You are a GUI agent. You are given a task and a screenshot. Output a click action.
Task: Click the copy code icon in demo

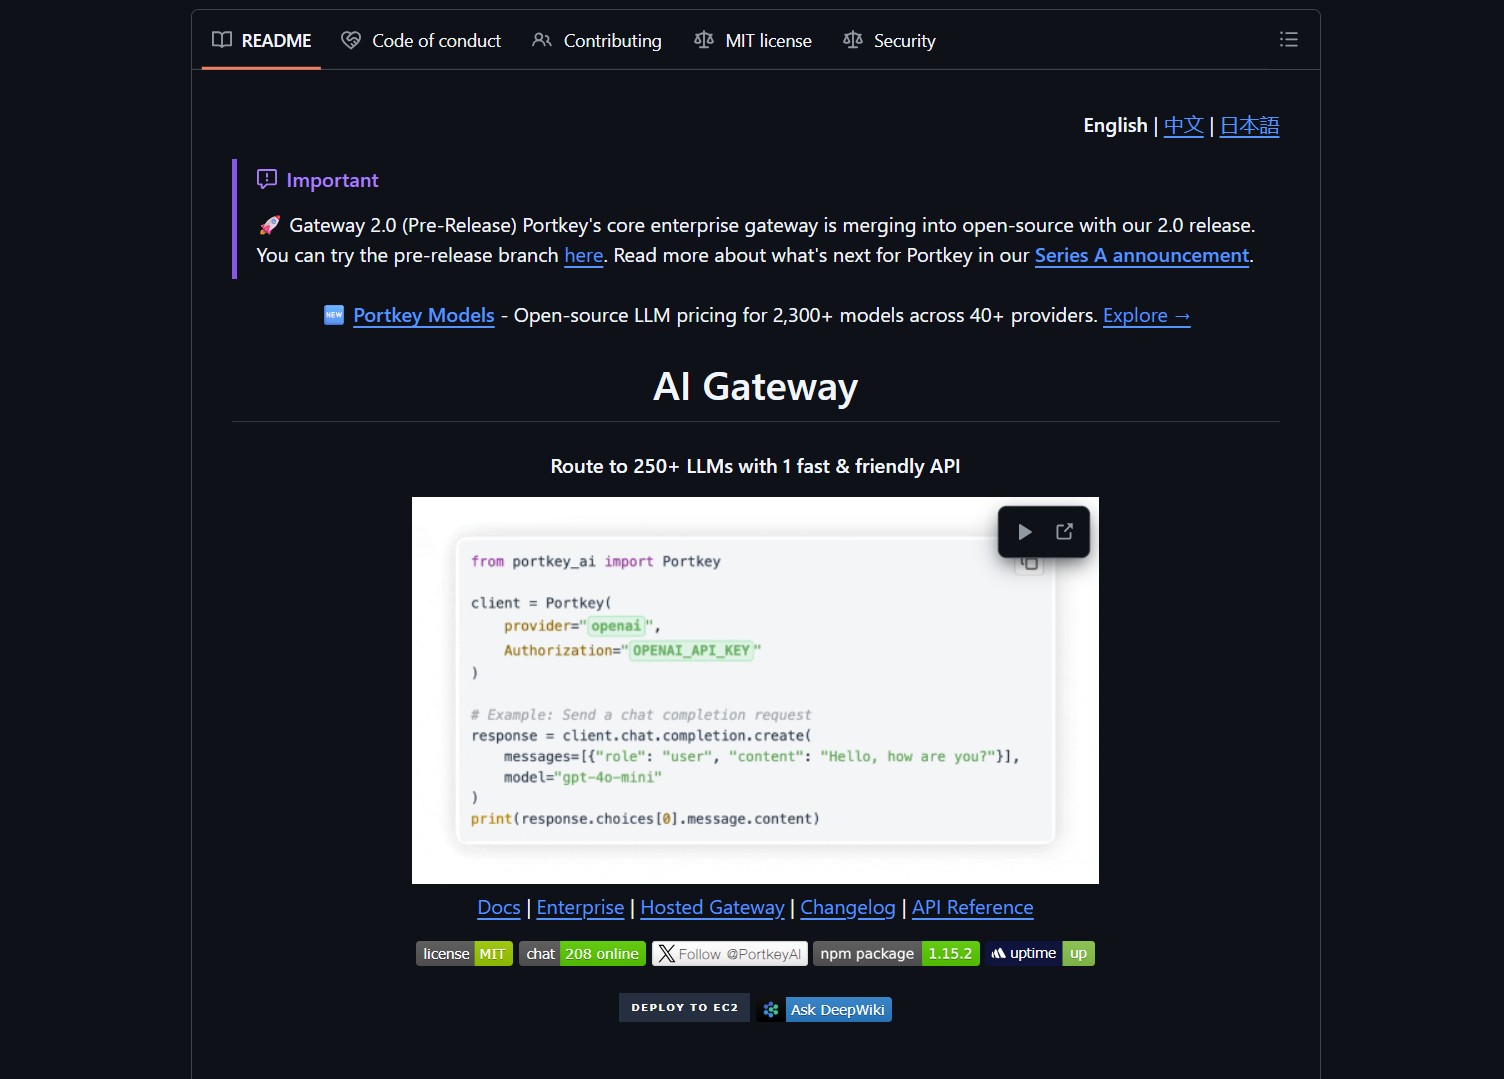[x=1029, y=565]
